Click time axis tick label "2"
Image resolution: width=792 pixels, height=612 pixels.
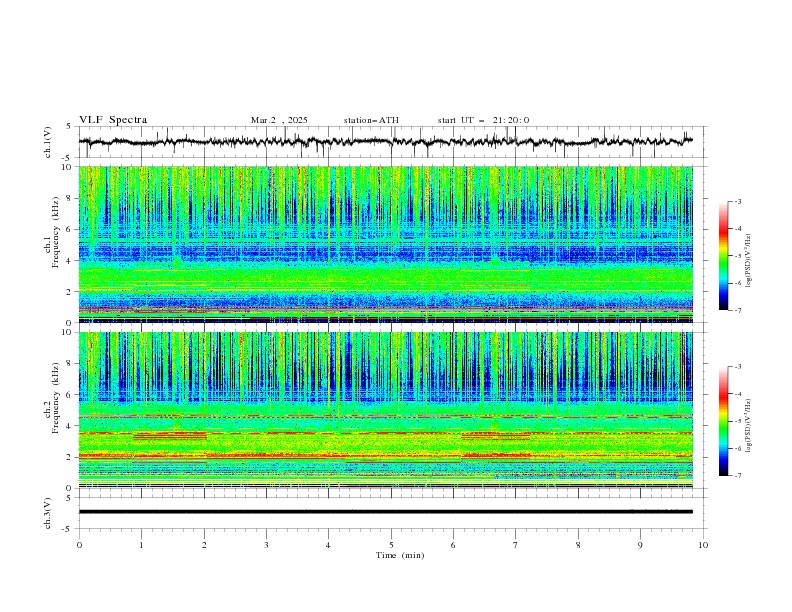pyautogui.click(x=204, y=545)
